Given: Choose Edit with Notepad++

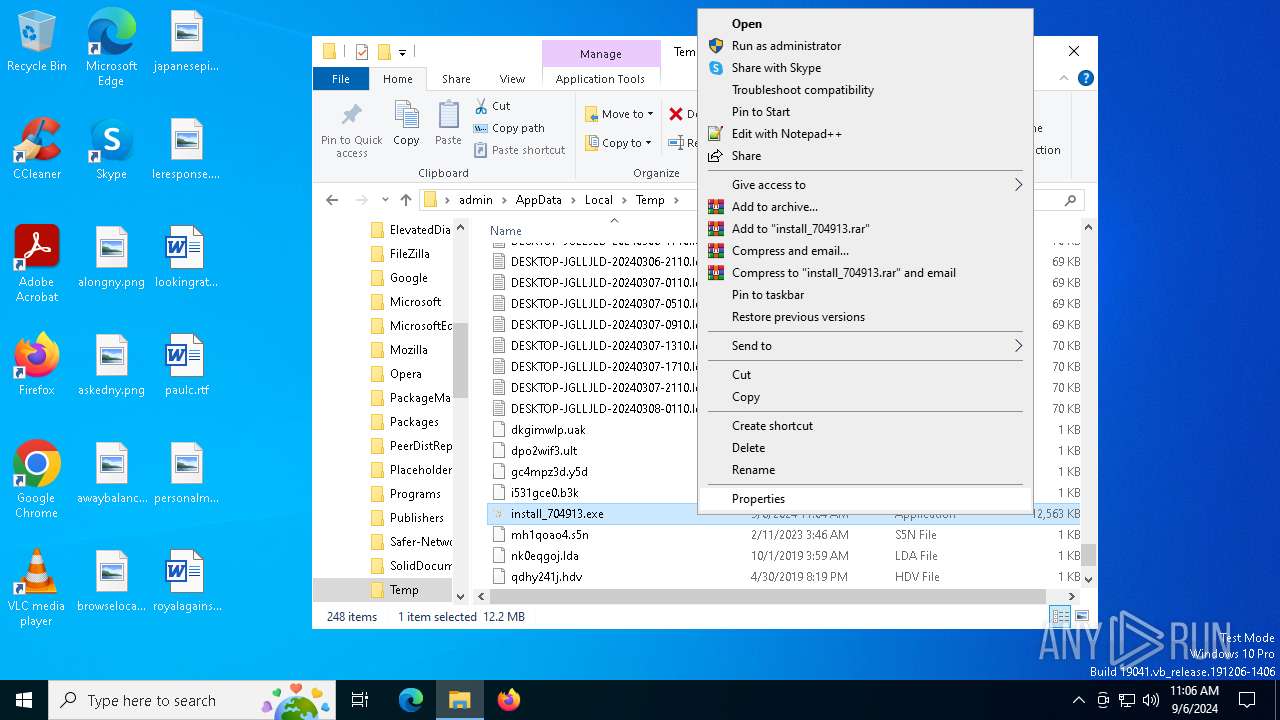Looking at the screenshot, I should click(x=865, y=133).
